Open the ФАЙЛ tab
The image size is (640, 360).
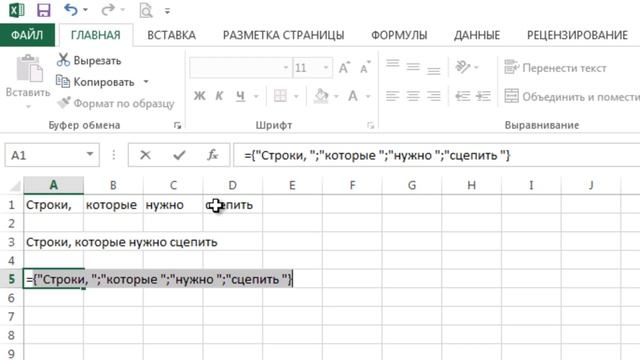(x=27, y=35)
